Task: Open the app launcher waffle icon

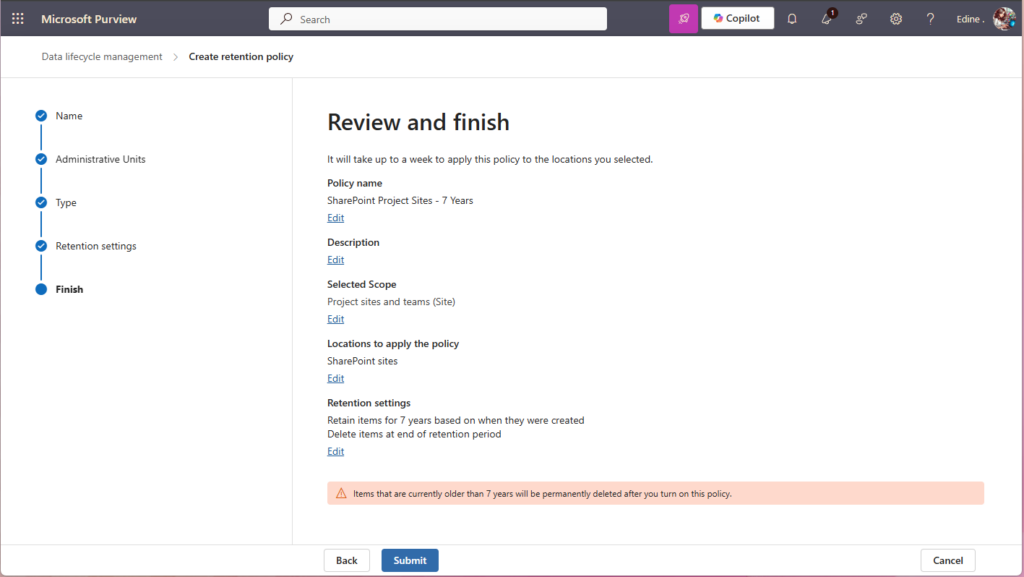Action: point(18,19)
